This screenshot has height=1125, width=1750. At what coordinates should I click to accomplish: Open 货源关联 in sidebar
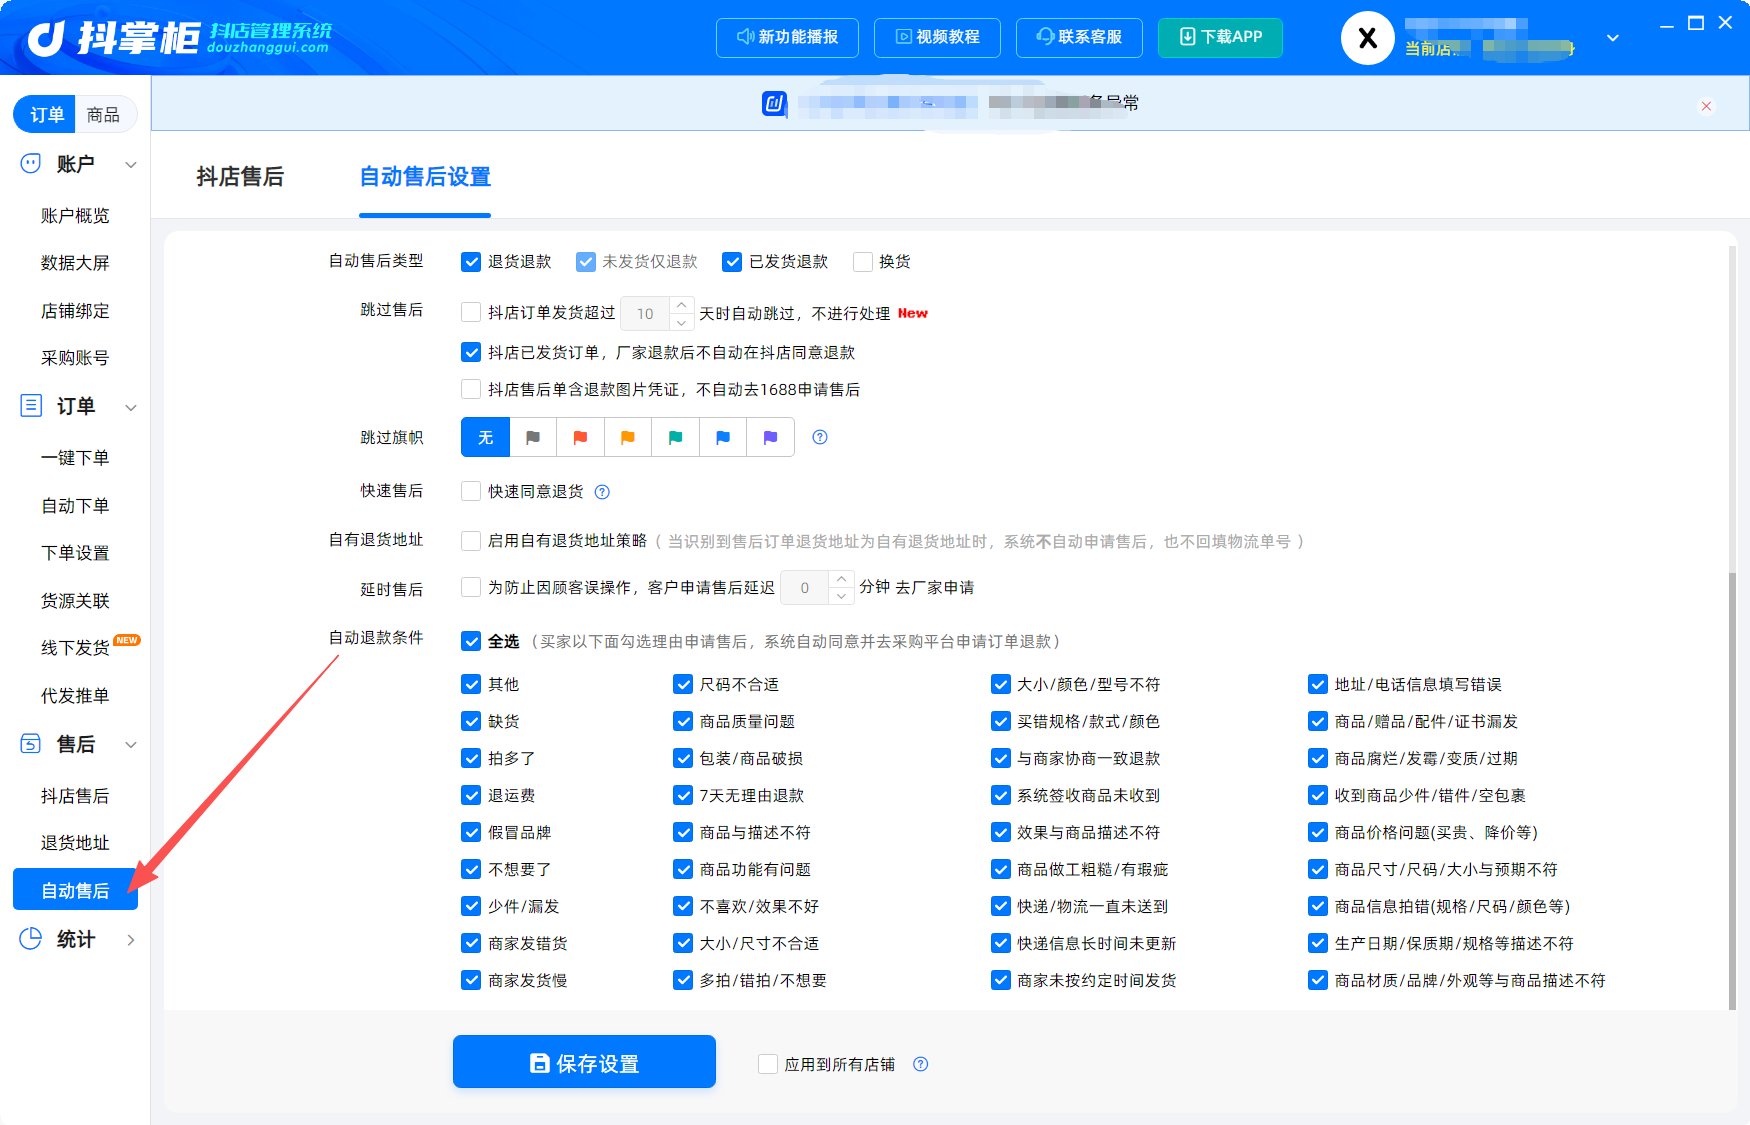75,601
